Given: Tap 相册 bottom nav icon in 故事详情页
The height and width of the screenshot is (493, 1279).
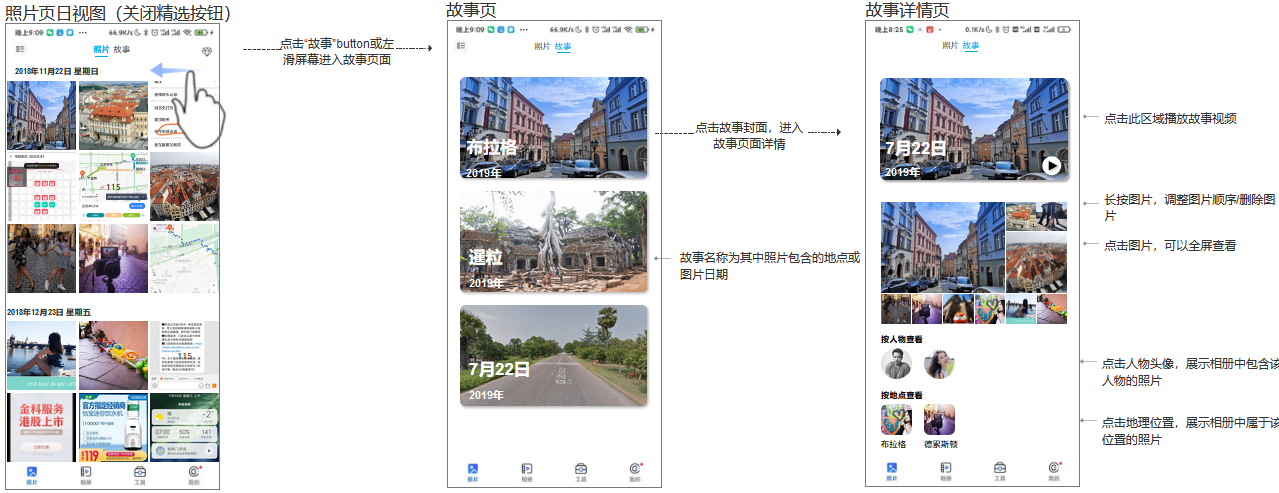Looking at the screenshot, I should [946, 472].
